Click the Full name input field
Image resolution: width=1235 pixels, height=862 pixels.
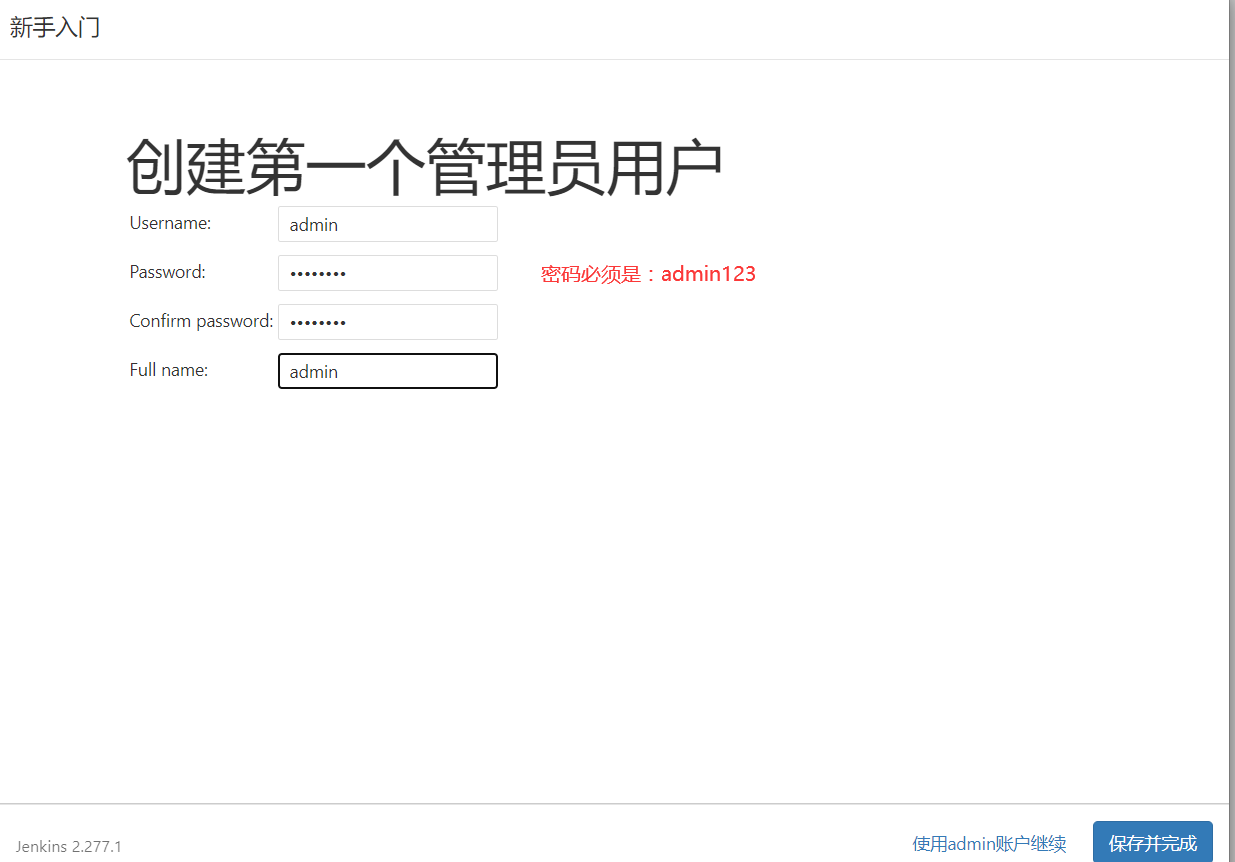tap(388, 371)
